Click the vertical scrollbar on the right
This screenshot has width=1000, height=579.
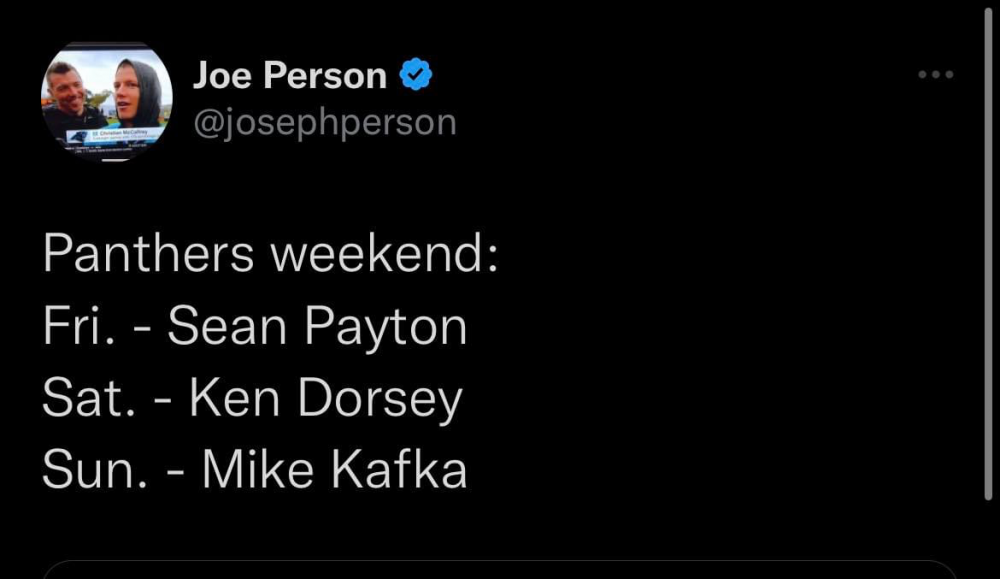point(988,250)
